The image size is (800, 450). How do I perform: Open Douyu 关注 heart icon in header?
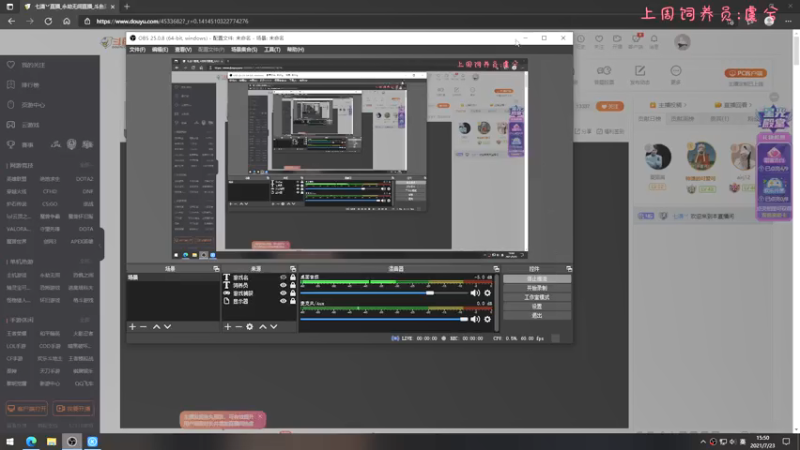pyautogui.click(x=599, y=39)
